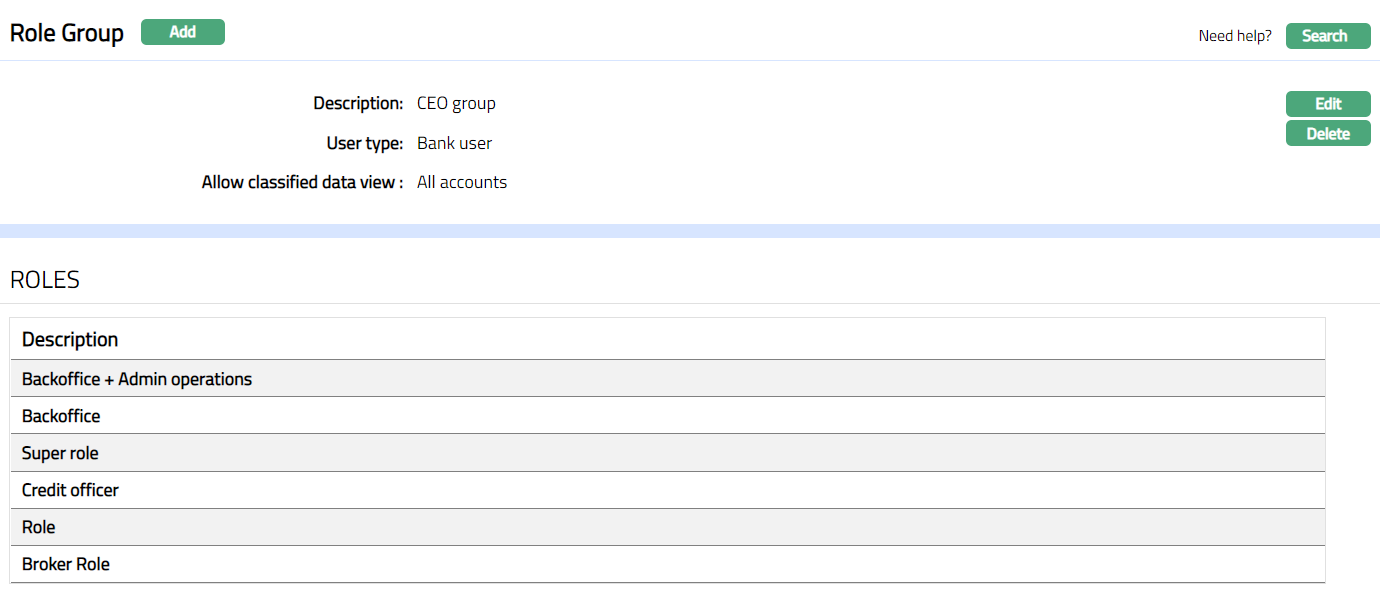The image size is (1380, 595).
Task: Click the All accounts value
Action: [462, 182]
